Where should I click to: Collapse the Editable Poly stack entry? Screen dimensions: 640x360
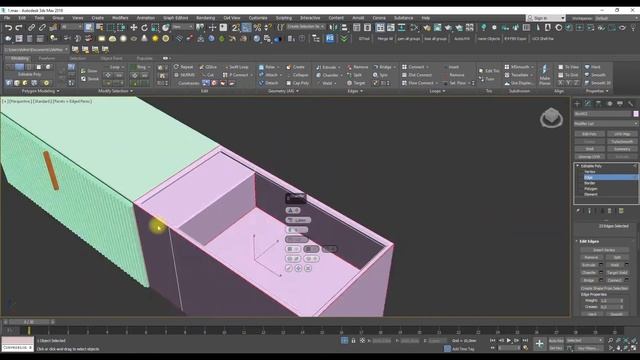point(578,166)
